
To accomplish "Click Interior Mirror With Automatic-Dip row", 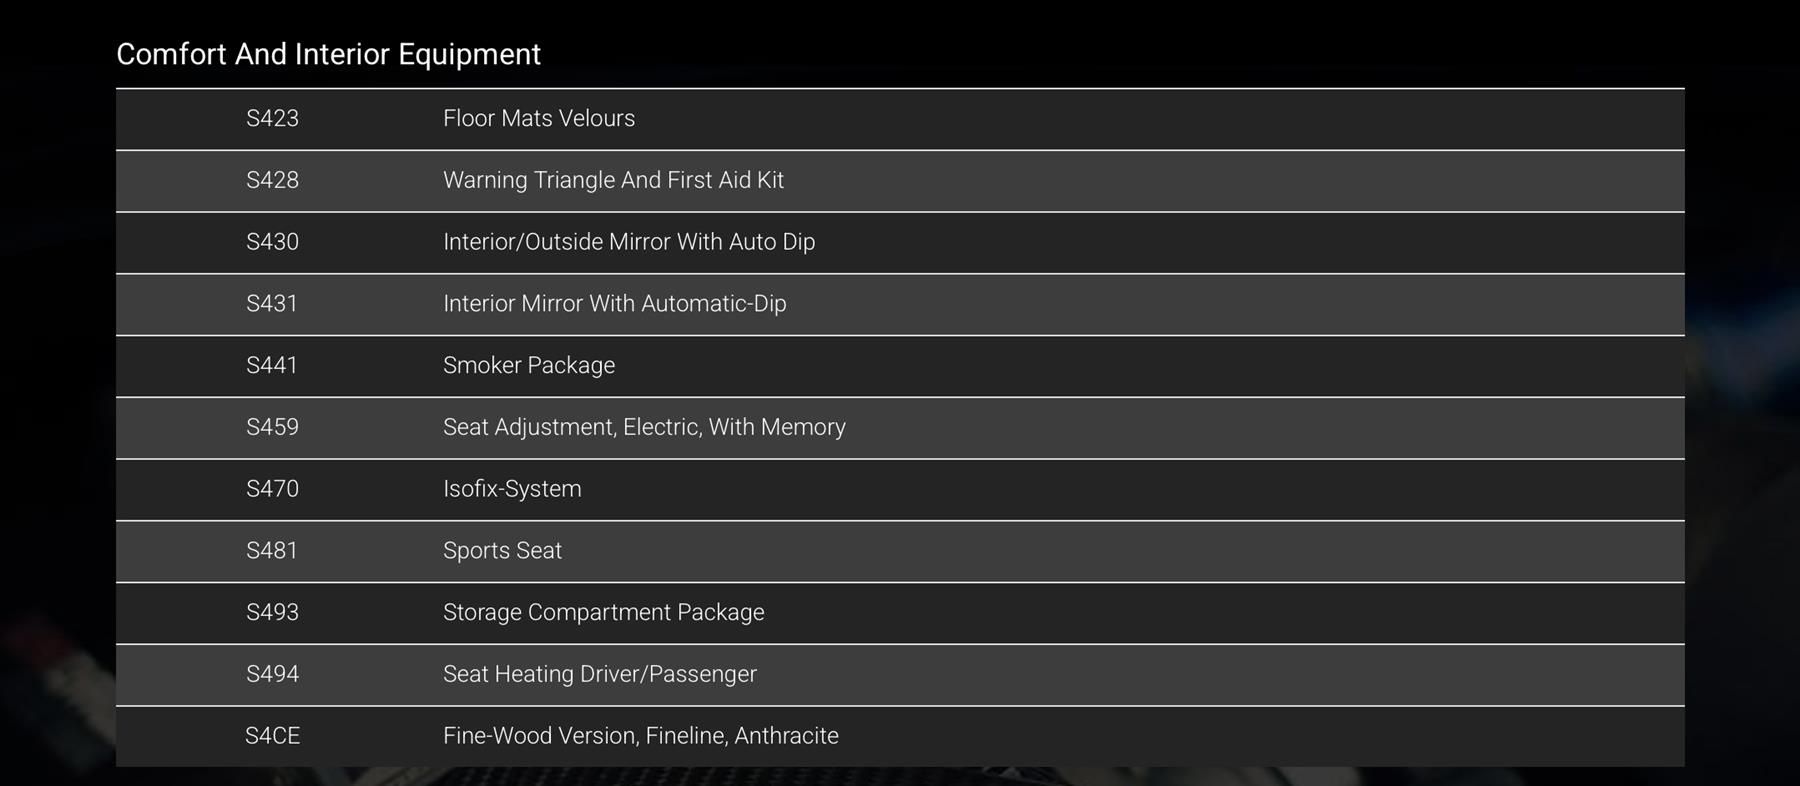I will [x=900, y=304].
